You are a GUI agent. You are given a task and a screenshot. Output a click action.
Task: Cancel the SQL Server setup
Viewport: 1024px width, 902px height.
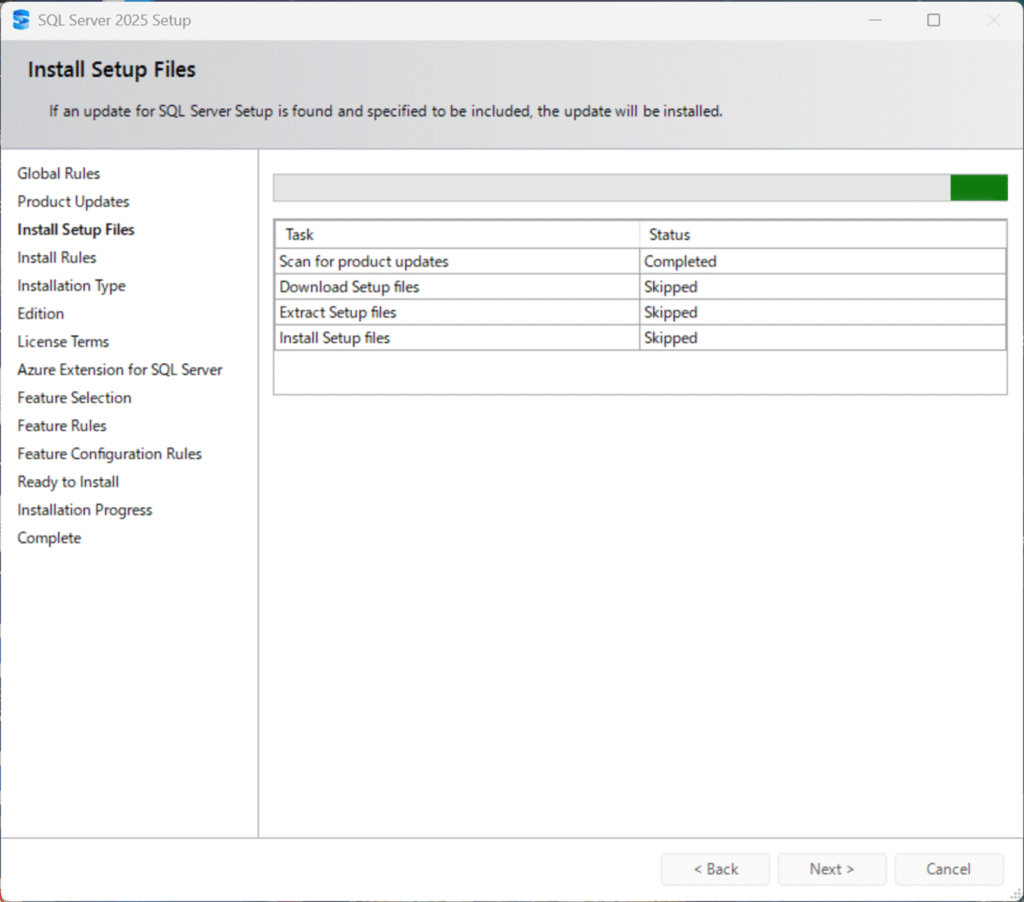point(948,869)
